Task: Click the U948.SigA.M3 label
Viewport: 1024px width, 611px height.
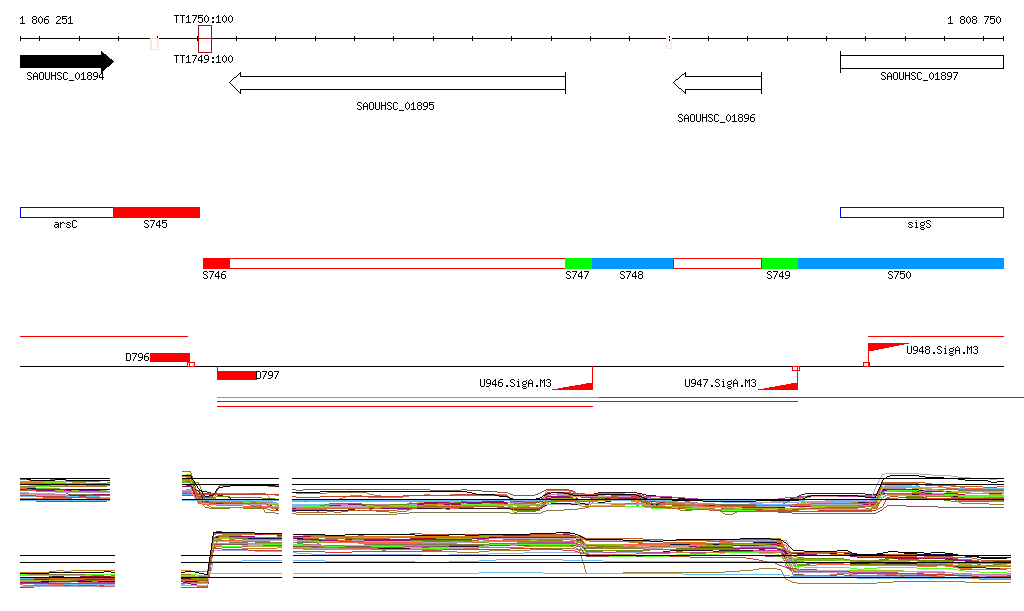Action: 942,350
